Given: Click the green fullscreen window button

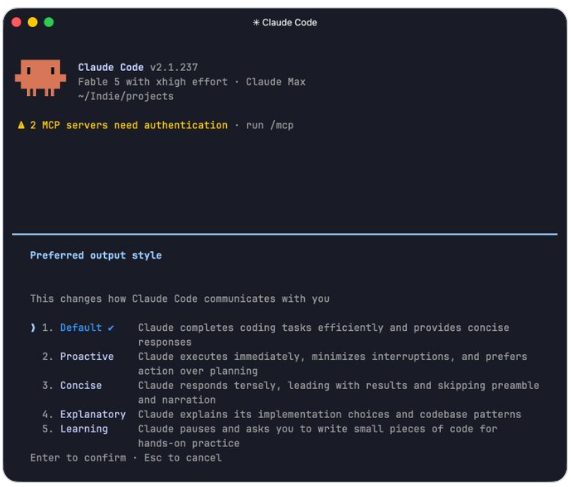Looking at the screenshot, I should pos(49,22).
